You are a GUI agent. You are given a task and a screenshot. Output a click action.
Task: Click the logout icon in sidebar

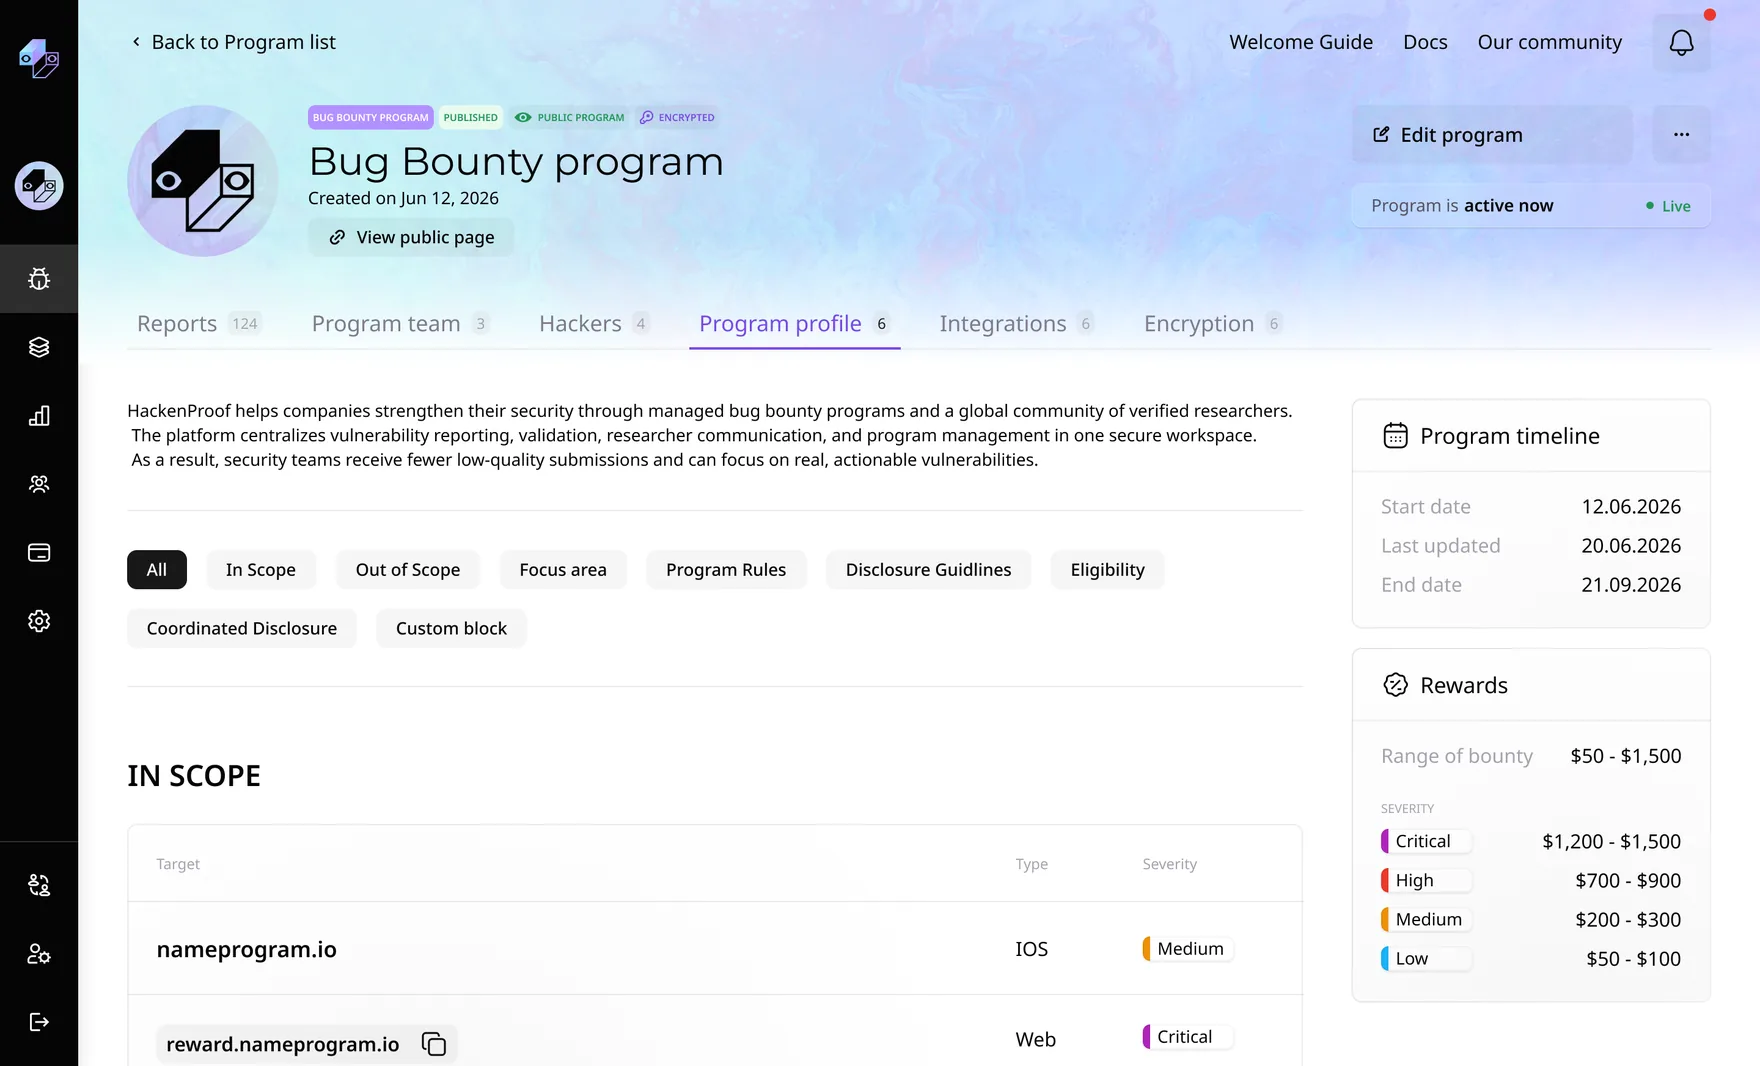tap(39, 1022)
